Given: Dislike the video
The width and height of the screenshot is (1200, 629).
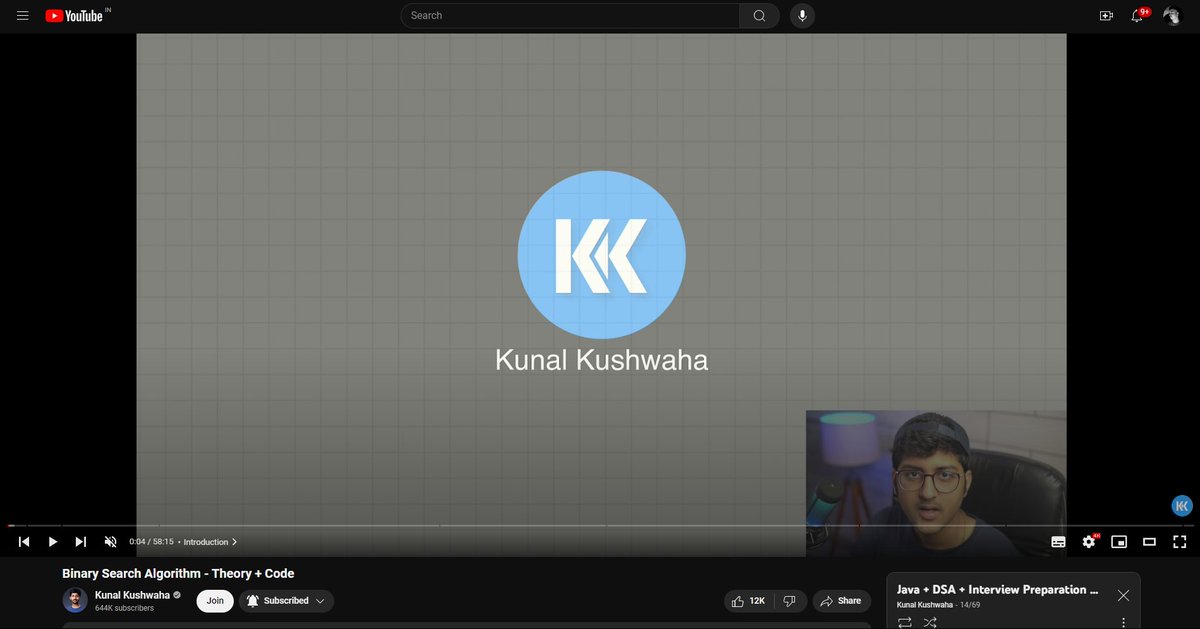Looking at the screenshot, I should tap(790, 601).
